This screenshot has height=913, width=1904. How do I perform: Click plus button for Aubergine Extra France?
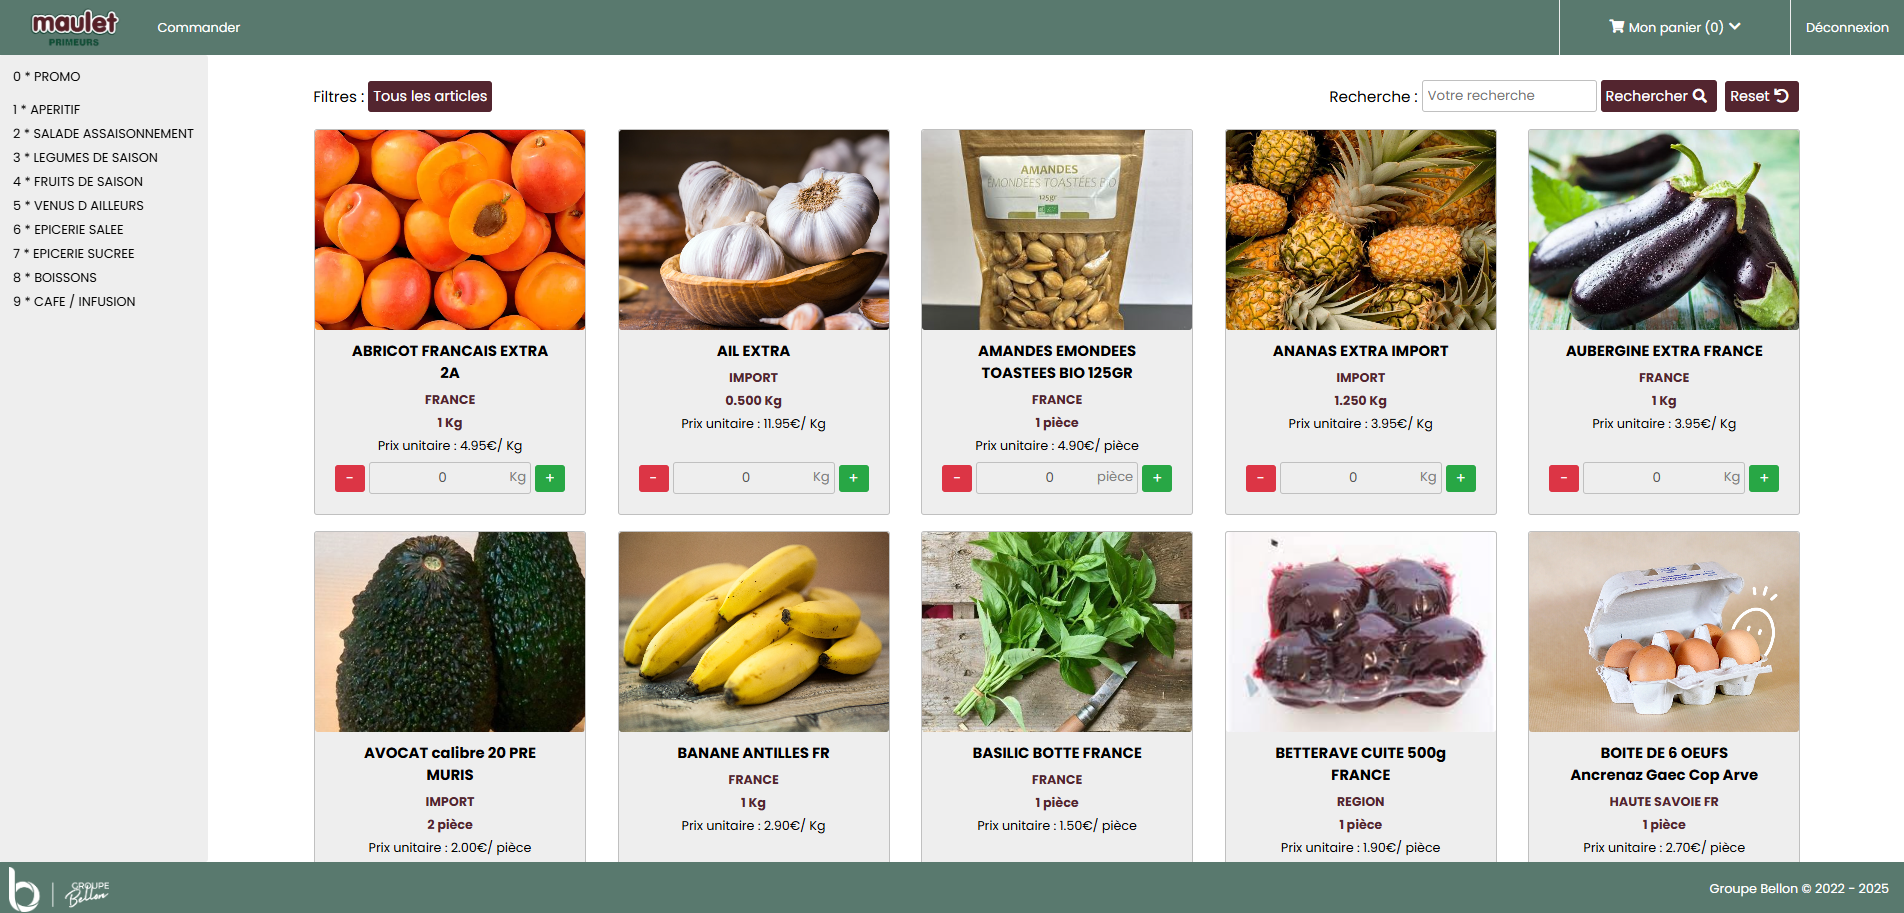click(x=1764, y=478)
